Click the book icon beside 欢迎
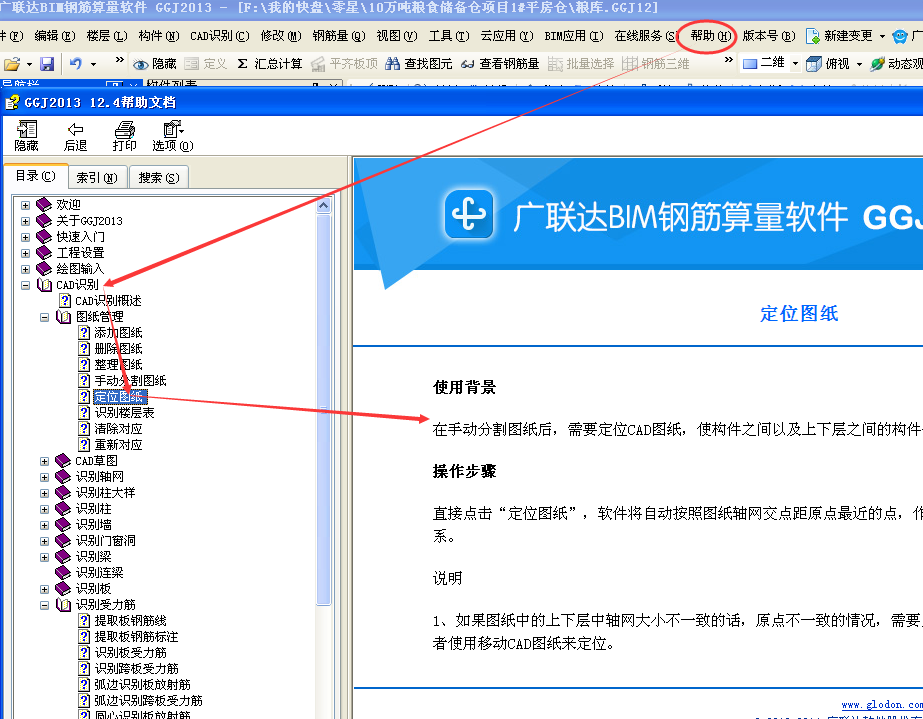This screenshot has width=923, height=719. (x=44, y=204)
